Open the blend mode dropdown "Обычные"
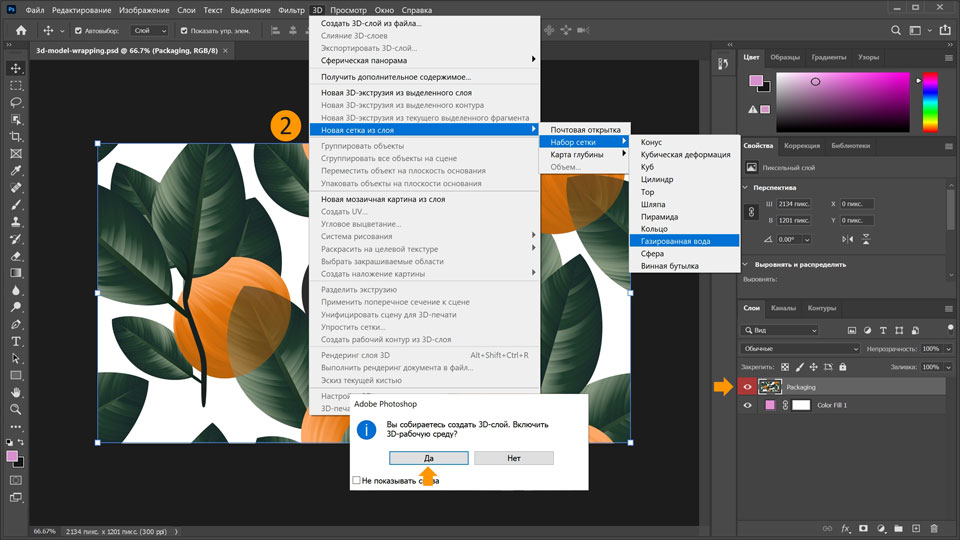The height and width of the screenshot is (540, 960). pyautogui.click(x=800, y=348)
